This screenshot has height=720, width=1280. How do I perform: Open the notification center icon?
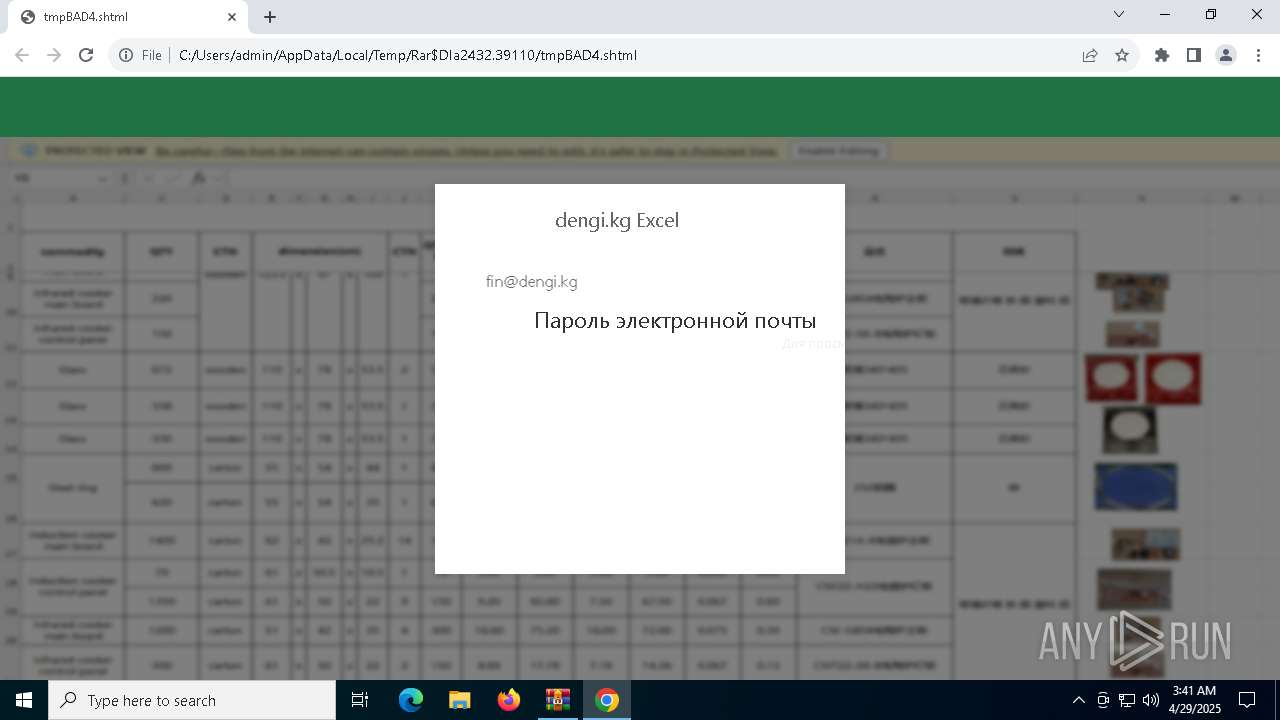(1247, 700)
